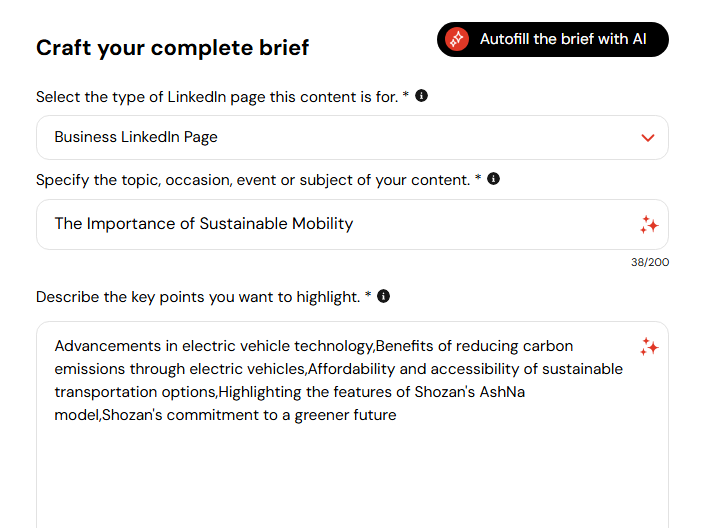Click the red sparkle icon in Autofill button

click(x=457, y=39)
